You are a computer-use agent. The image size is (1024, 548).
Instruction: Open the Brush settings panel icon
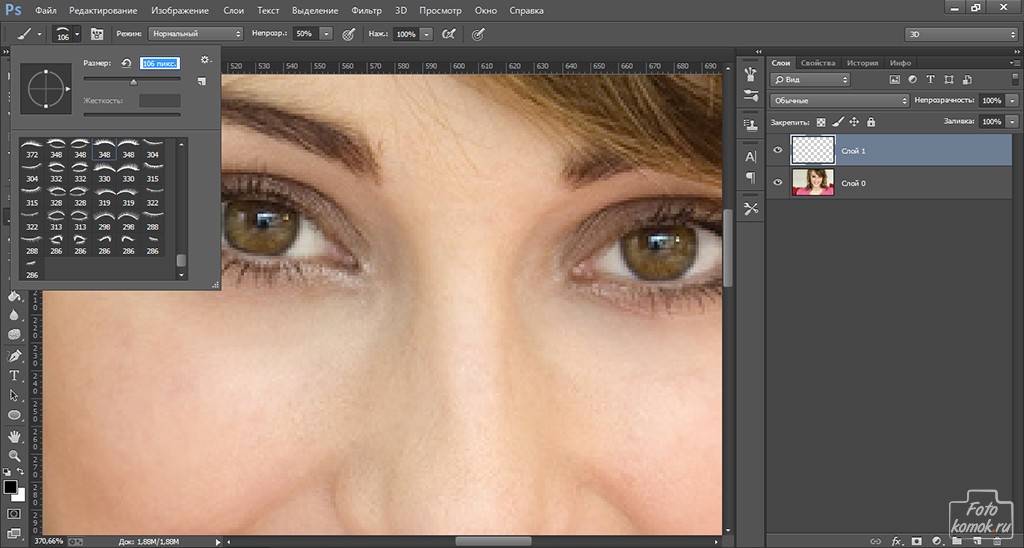pyautogui.click(x=750, y=96)
